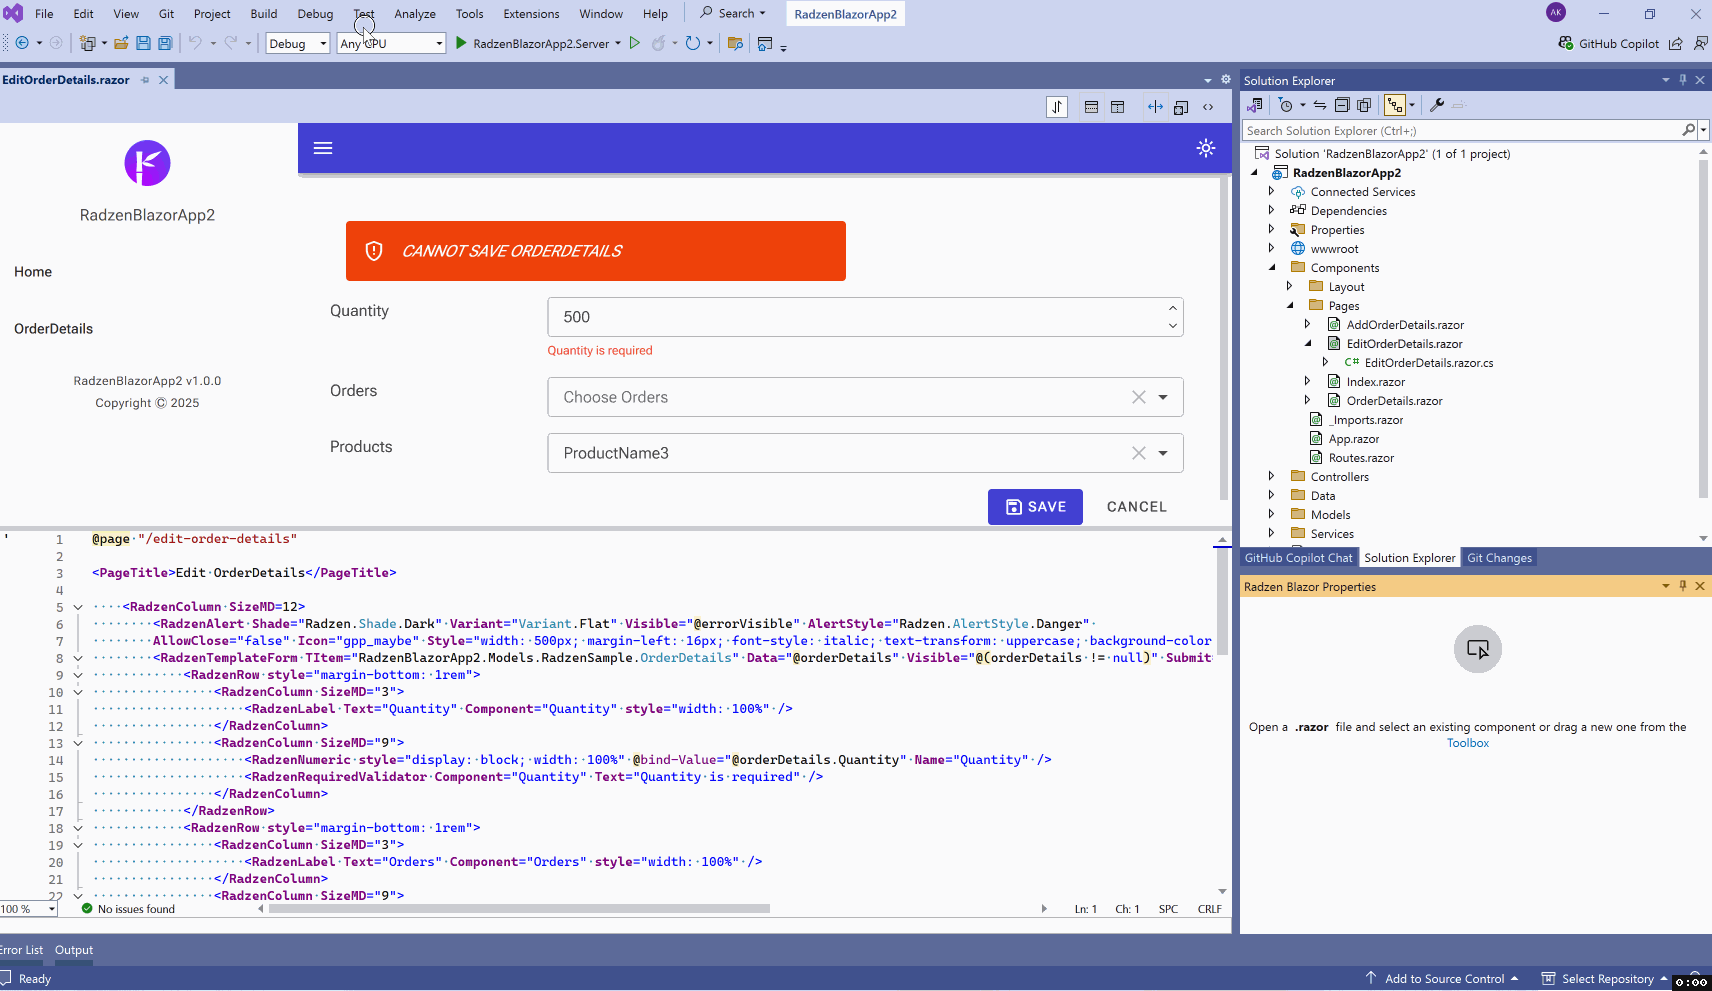Click Home in the preview sidebar
This screenshot has width=1712, height=991.
click(33, 272)
